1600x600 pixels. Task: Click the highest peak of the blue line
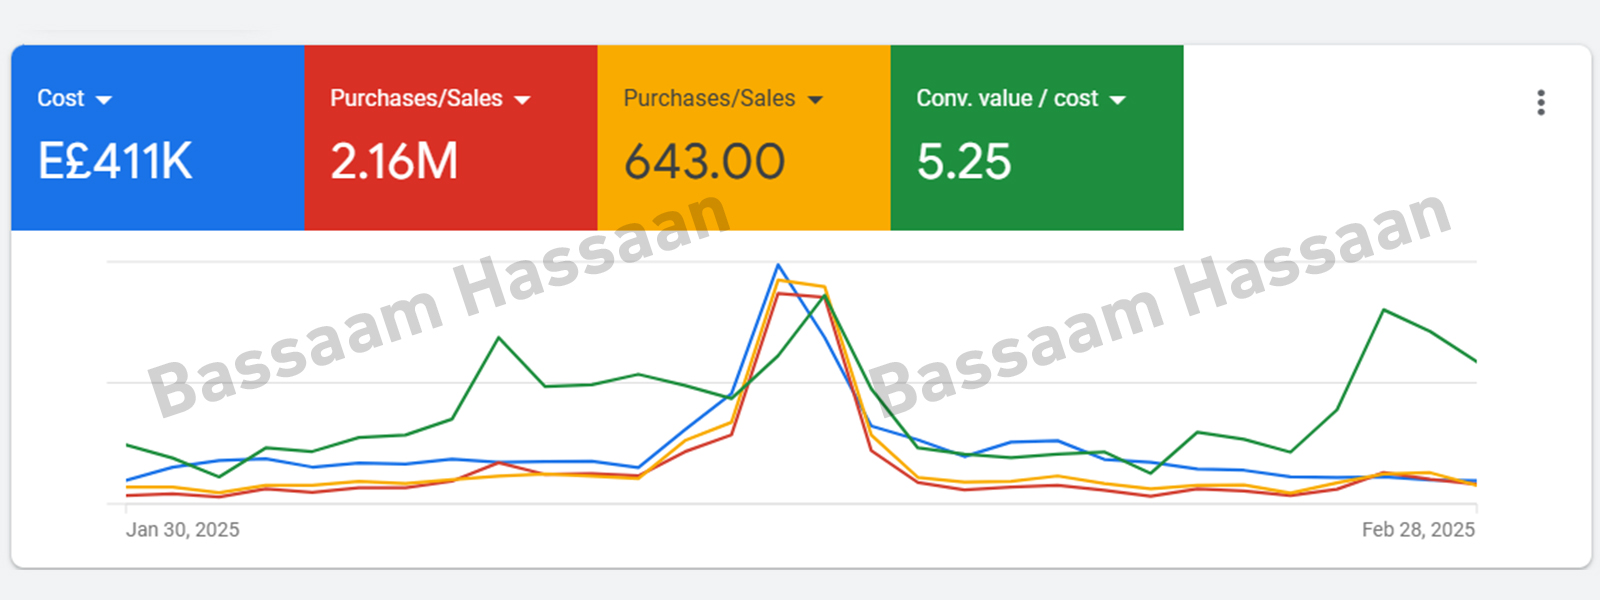click(778, 265)
